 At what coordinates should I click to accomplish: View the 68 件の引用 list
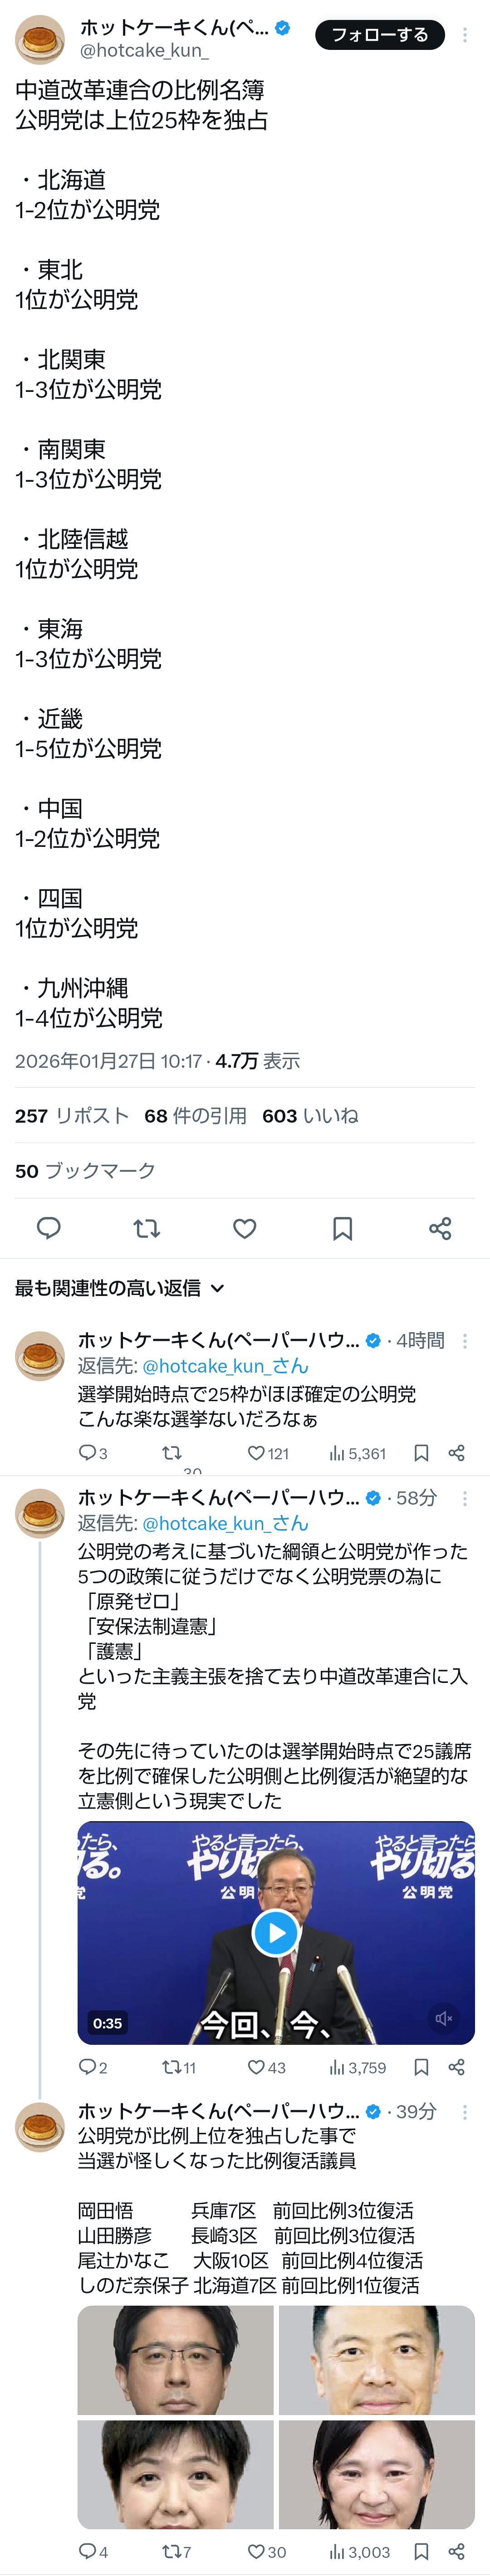pos(195,1115)
